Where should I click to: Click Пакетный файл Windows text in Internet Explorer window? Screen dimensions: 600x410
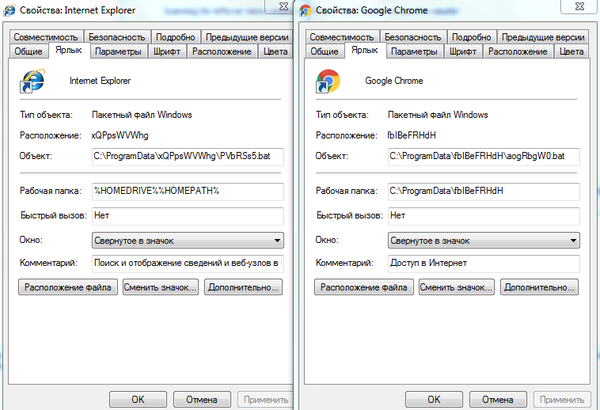[142, 115]
